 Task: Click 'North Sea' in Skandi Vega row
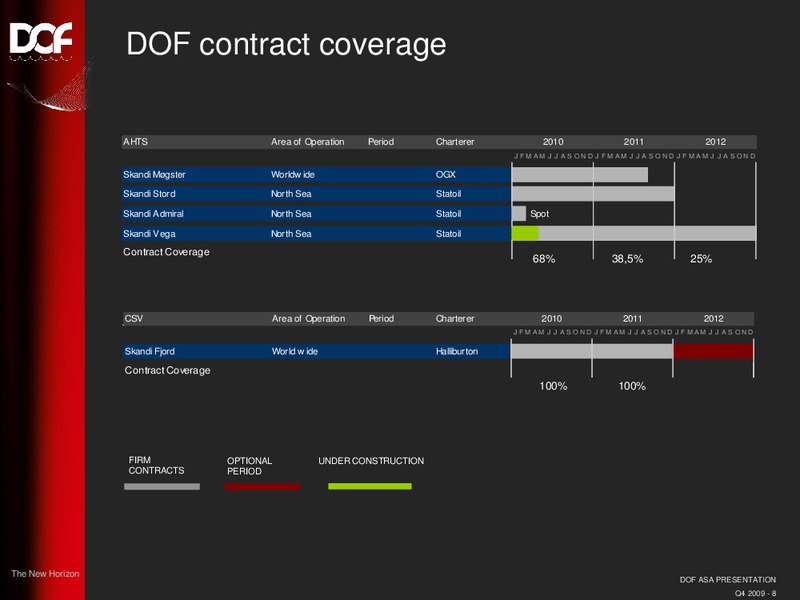(x=291, y=234)
